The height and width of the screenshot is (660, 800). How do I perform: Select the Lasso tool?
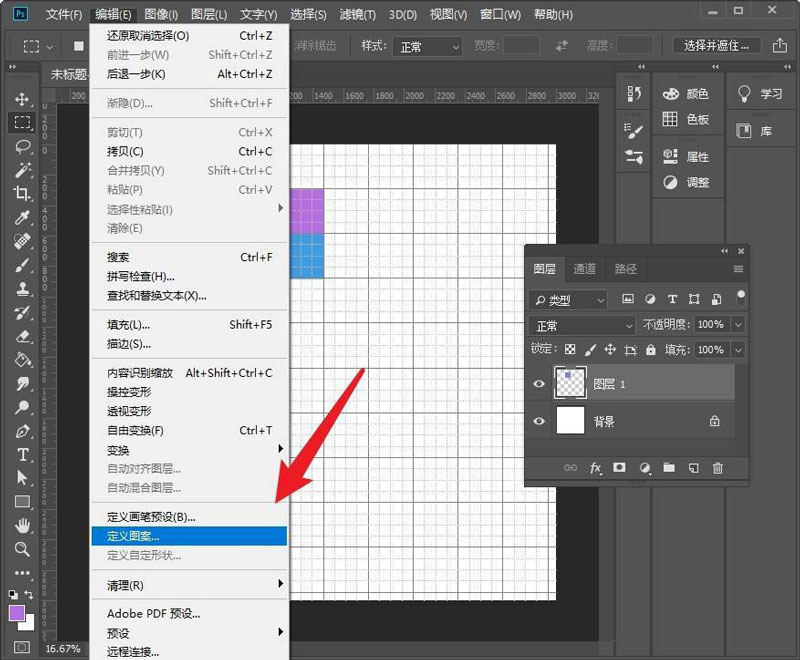click(x=20, y=147)
